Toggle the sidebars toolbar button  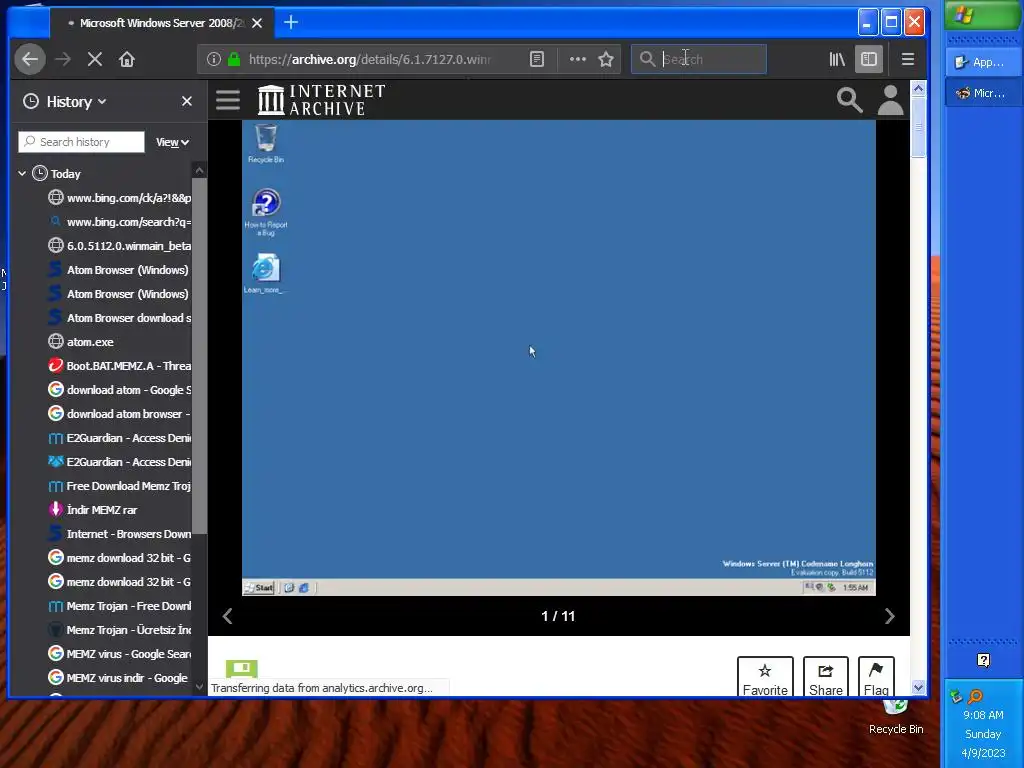coord(869,59)
